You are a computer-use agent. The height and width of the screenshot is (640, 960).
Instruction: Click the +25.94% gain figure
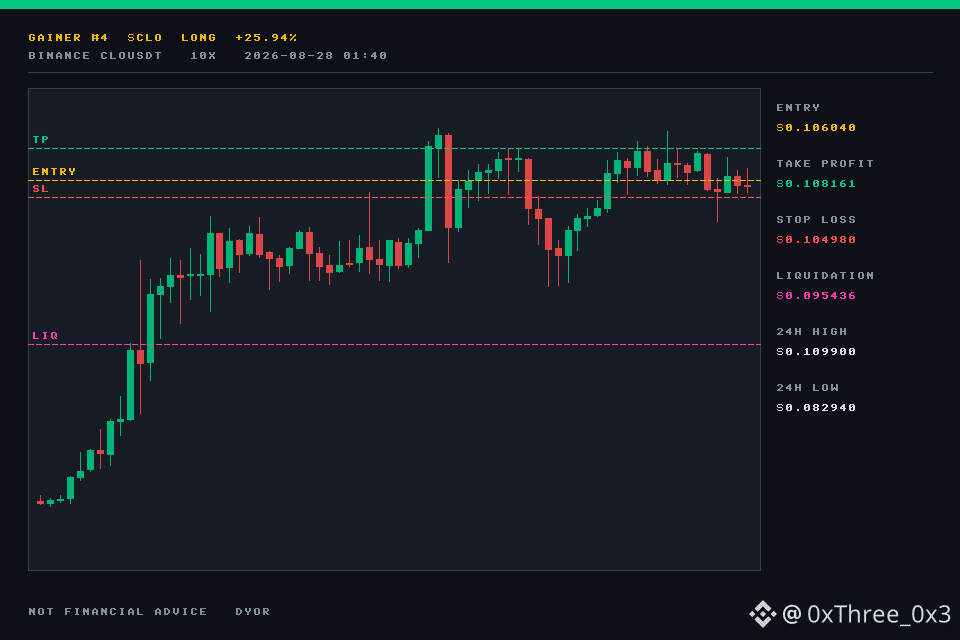266,37
